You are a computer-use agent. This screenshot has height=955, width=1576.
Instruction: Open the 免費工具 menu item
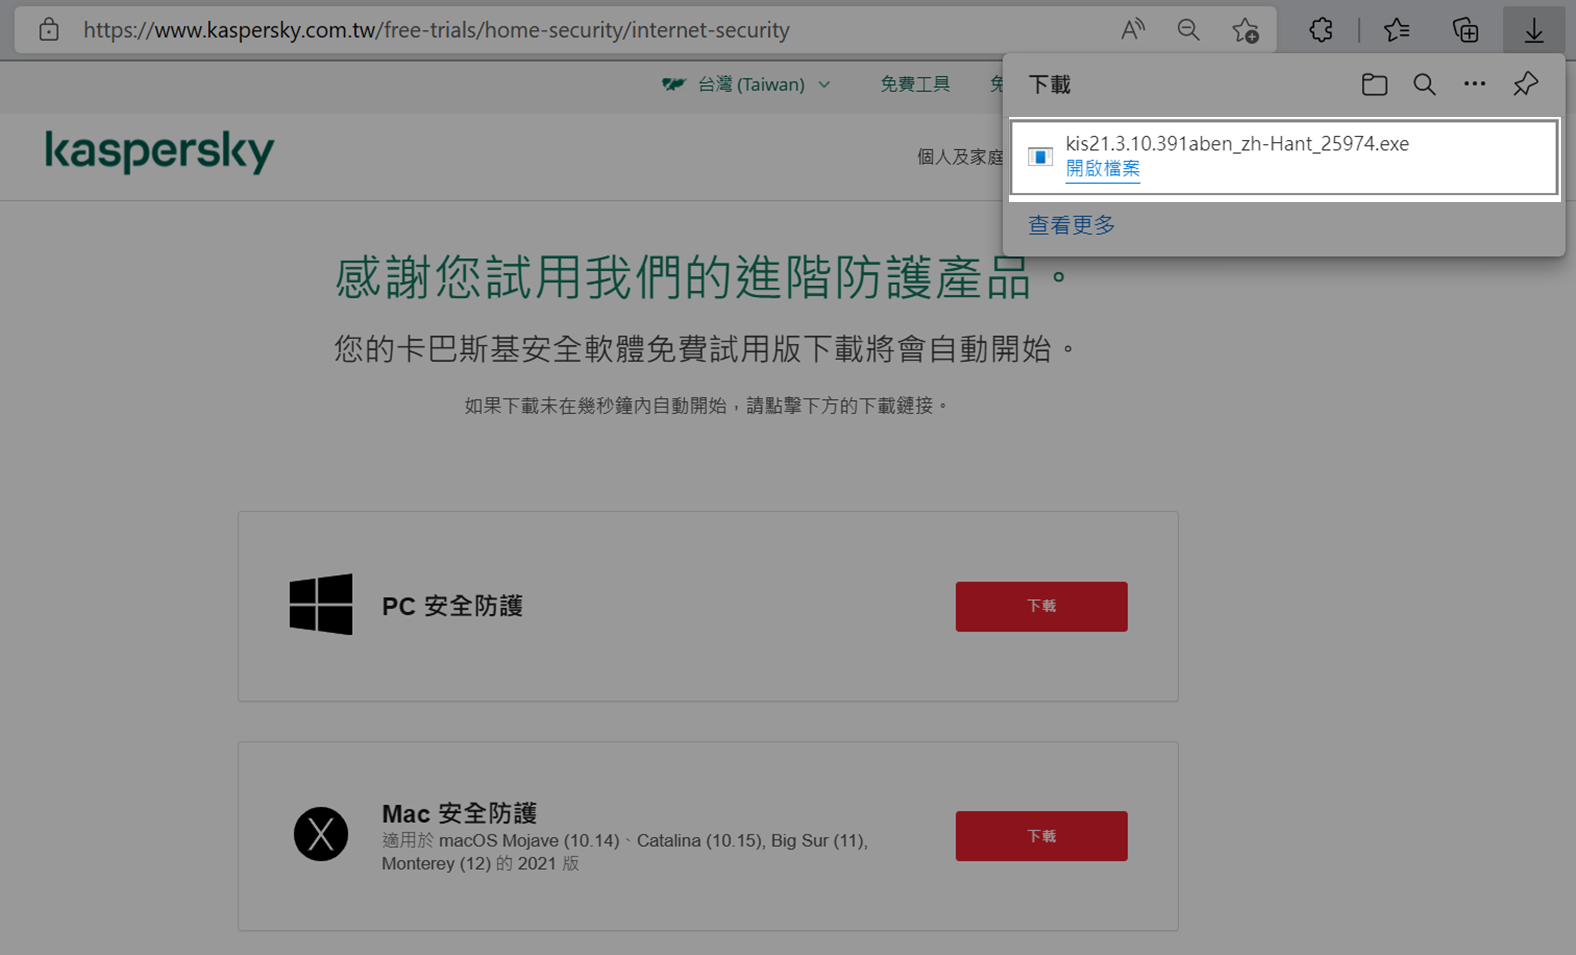click(915, 85)
